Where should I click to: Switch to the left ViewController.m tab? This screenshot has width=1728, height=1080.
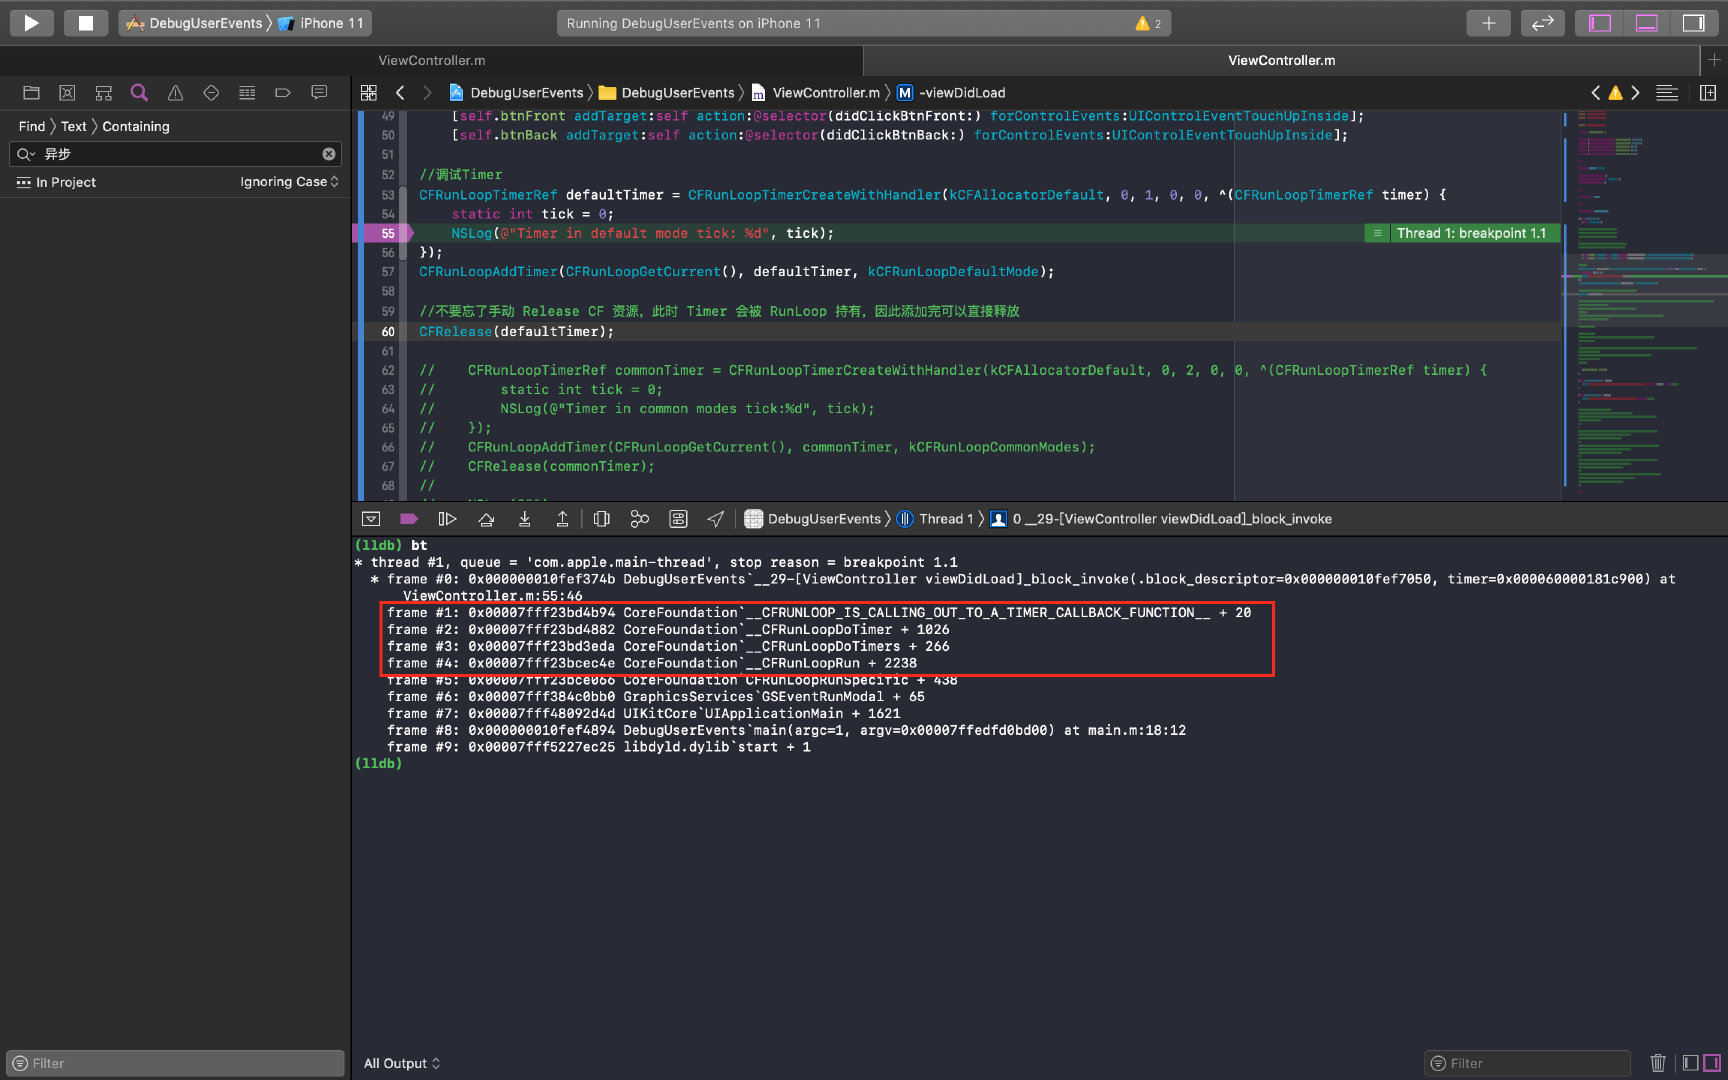[x=432, y=60]
